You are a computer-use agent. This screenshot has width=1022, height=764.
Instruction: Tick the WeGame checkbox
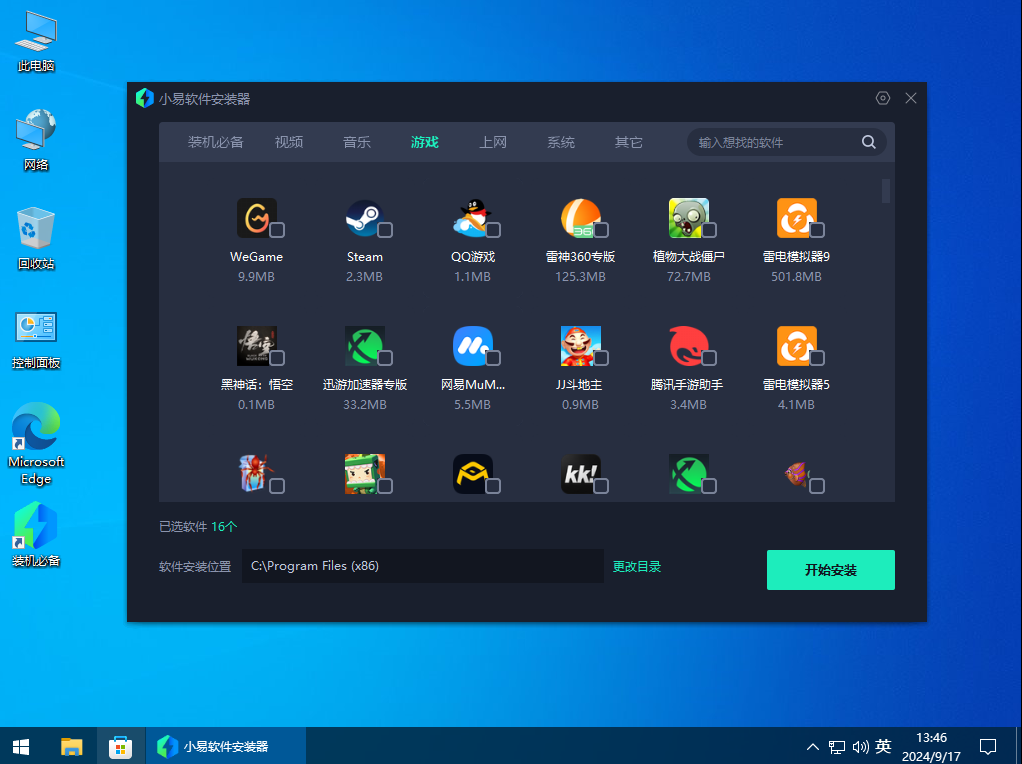tap(277, 230)
